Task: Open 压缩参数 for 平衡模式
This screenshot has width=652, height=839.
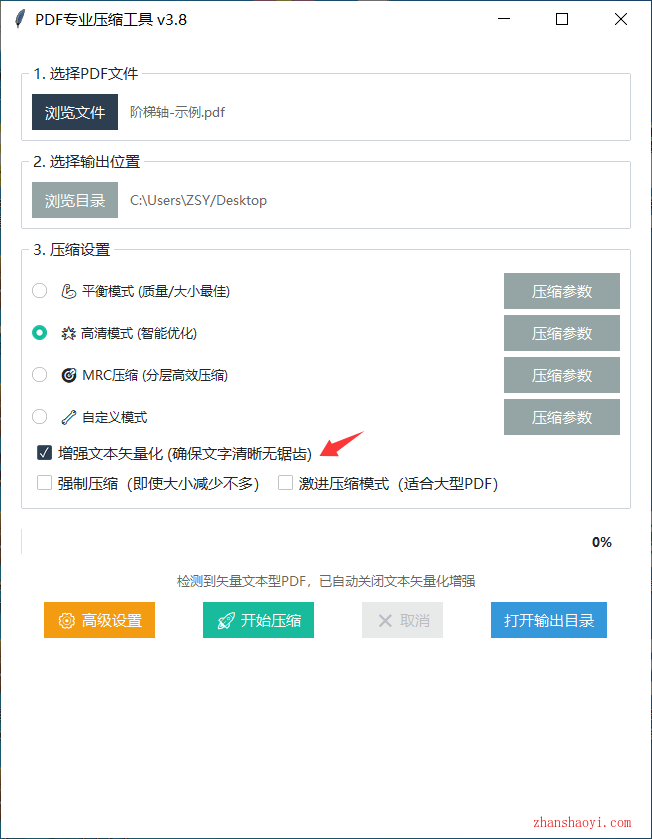Action: pyautogui.click(x=562, y=291)
